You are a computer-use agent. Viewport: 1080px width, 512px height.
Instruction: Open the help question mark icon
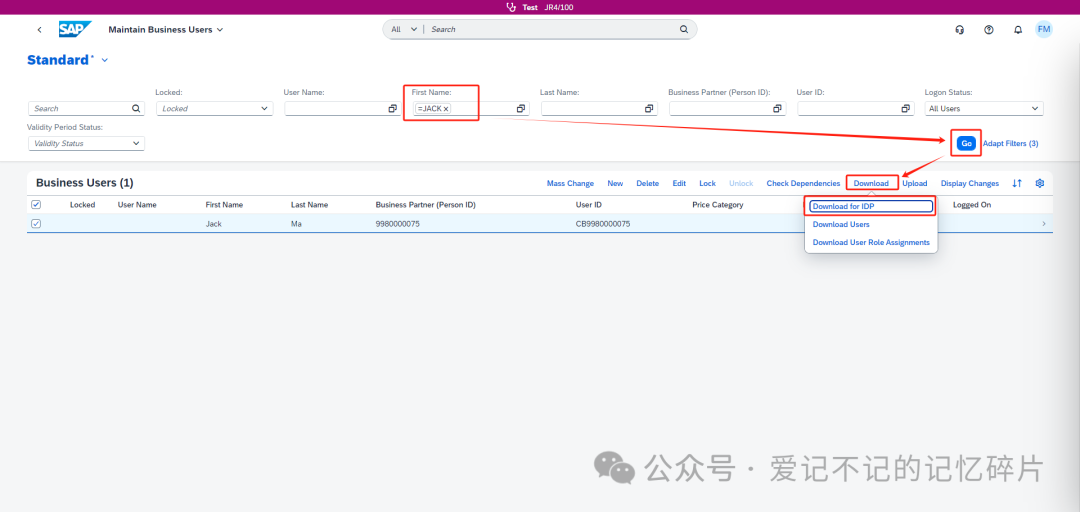[988, 30]
